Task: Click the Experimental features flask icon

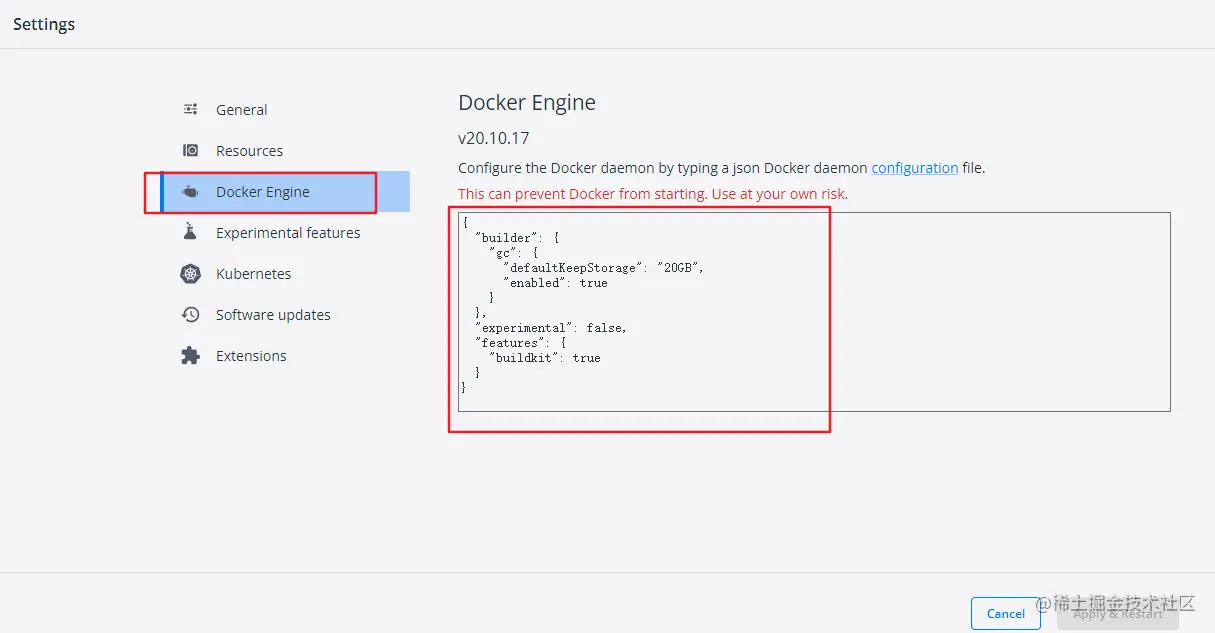Action: [x=190, y=232]
